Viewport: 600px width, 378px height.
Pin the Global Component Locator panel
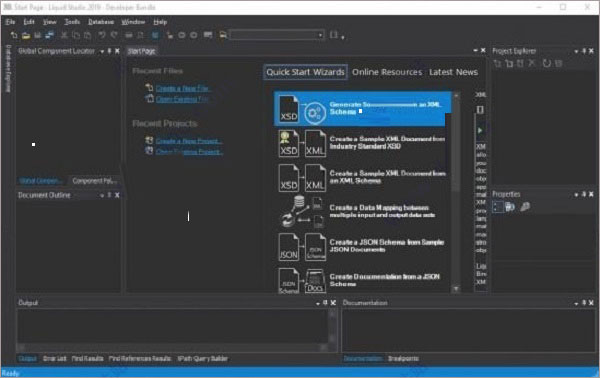point(109,51)
